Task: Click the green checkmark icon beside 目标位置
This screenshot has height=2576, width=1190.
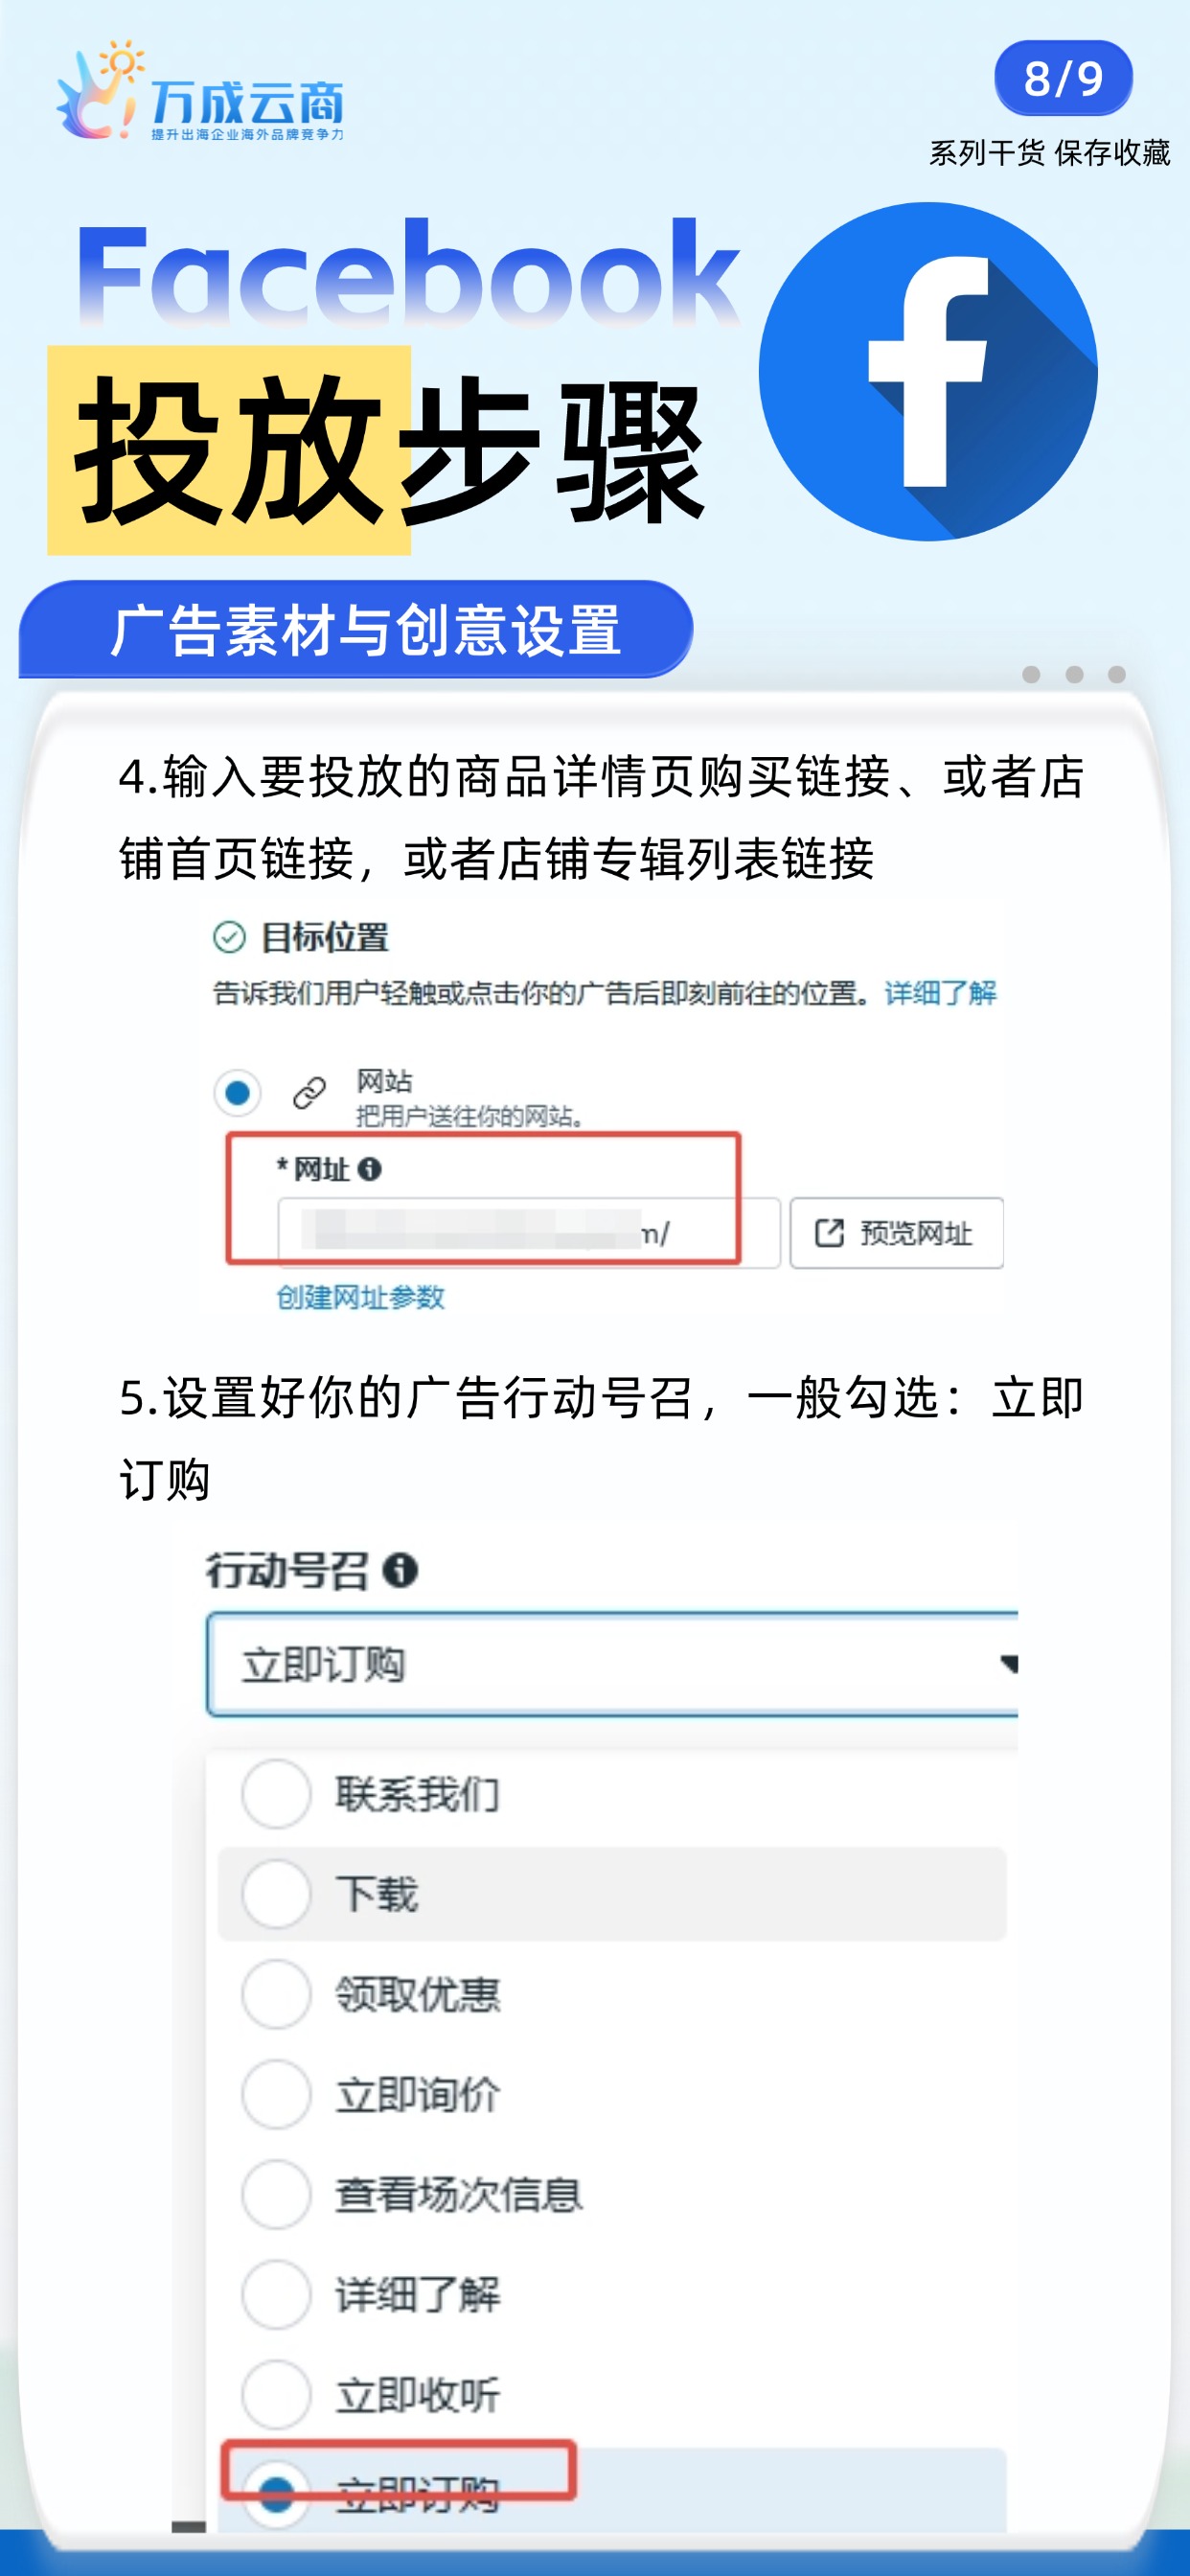Action: (x=229, y=937)
